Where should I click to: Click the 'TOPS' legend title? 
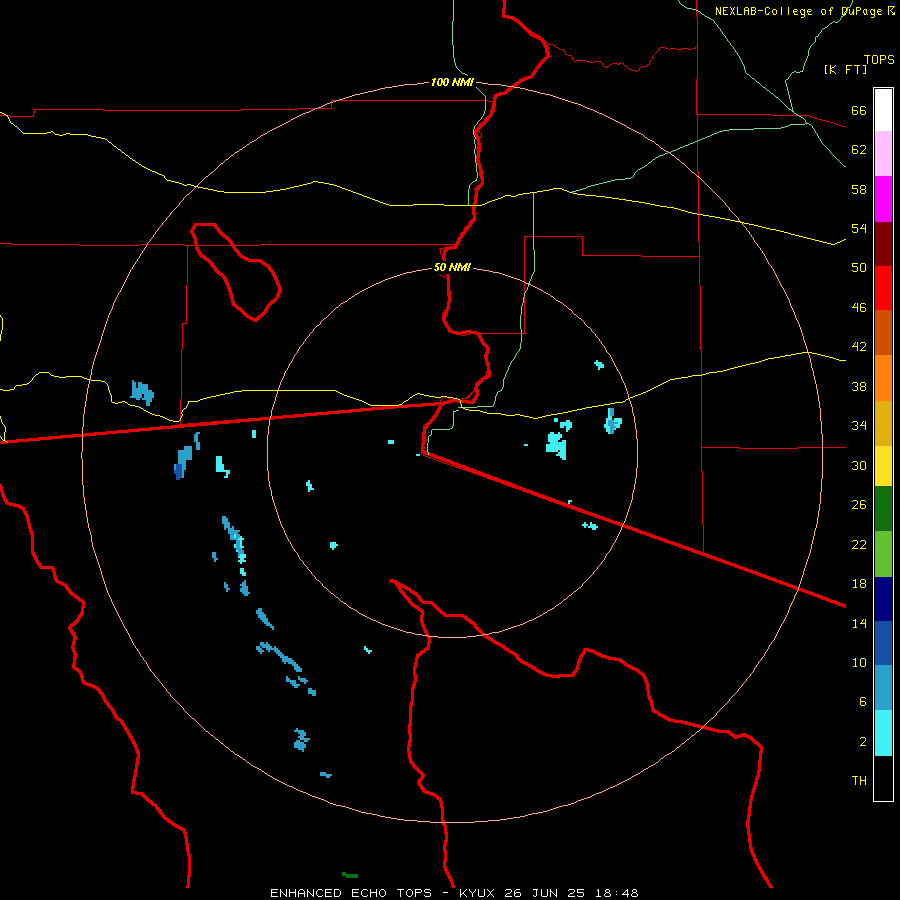point(879,60)
